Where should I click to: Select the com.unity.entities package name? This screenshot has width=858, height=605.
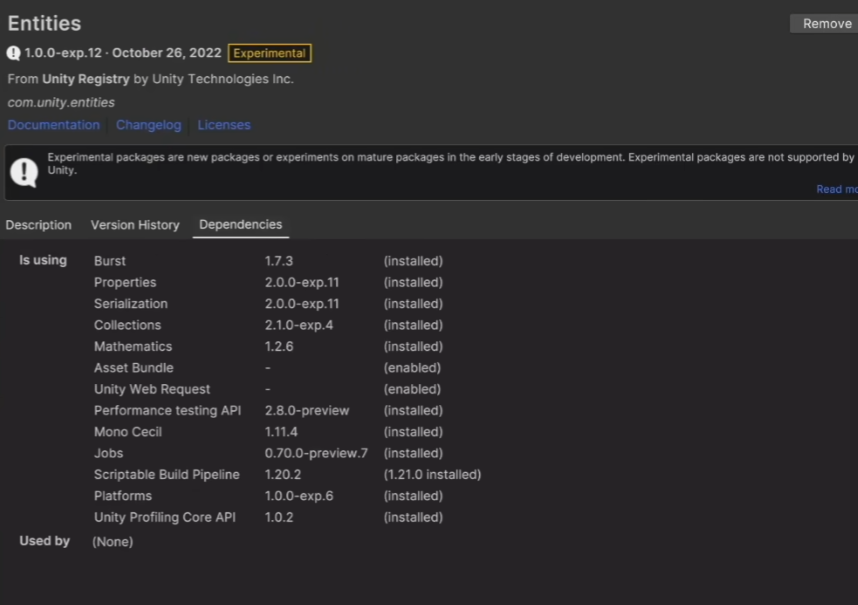[61, 102]
